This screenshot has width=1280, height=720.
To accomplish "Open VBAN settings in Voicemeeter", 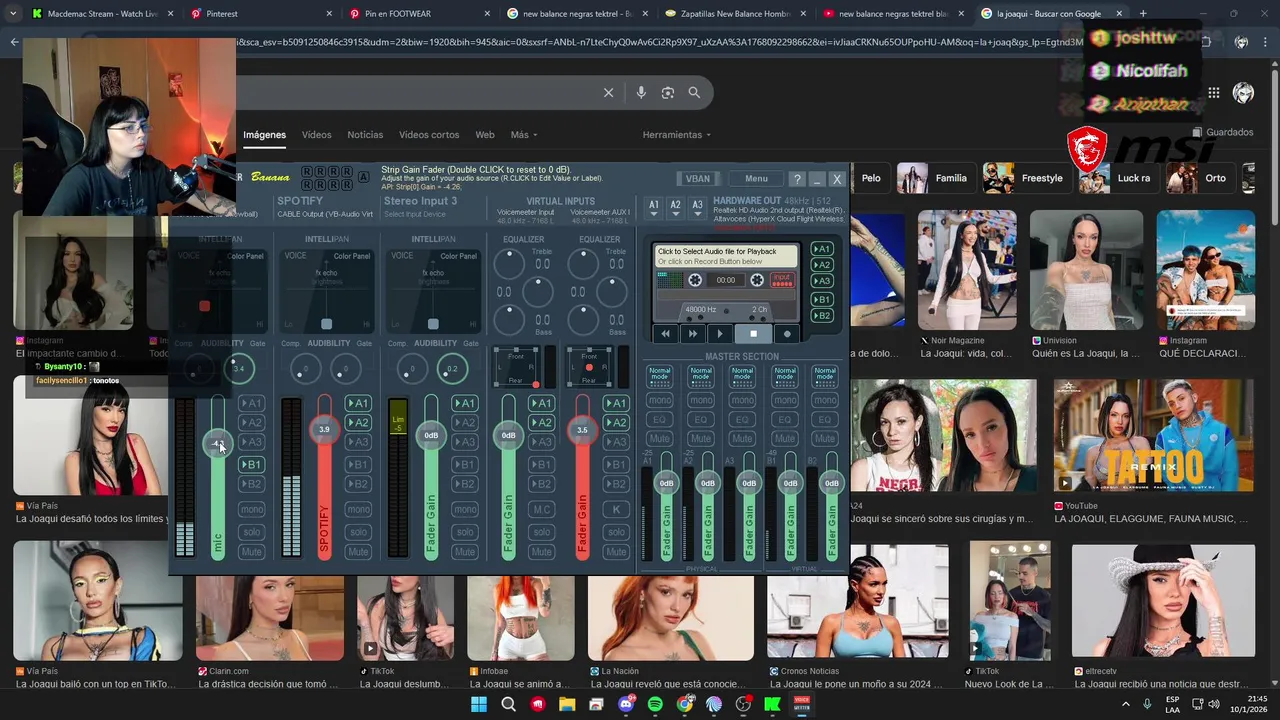I will click(x=697, y=179).
